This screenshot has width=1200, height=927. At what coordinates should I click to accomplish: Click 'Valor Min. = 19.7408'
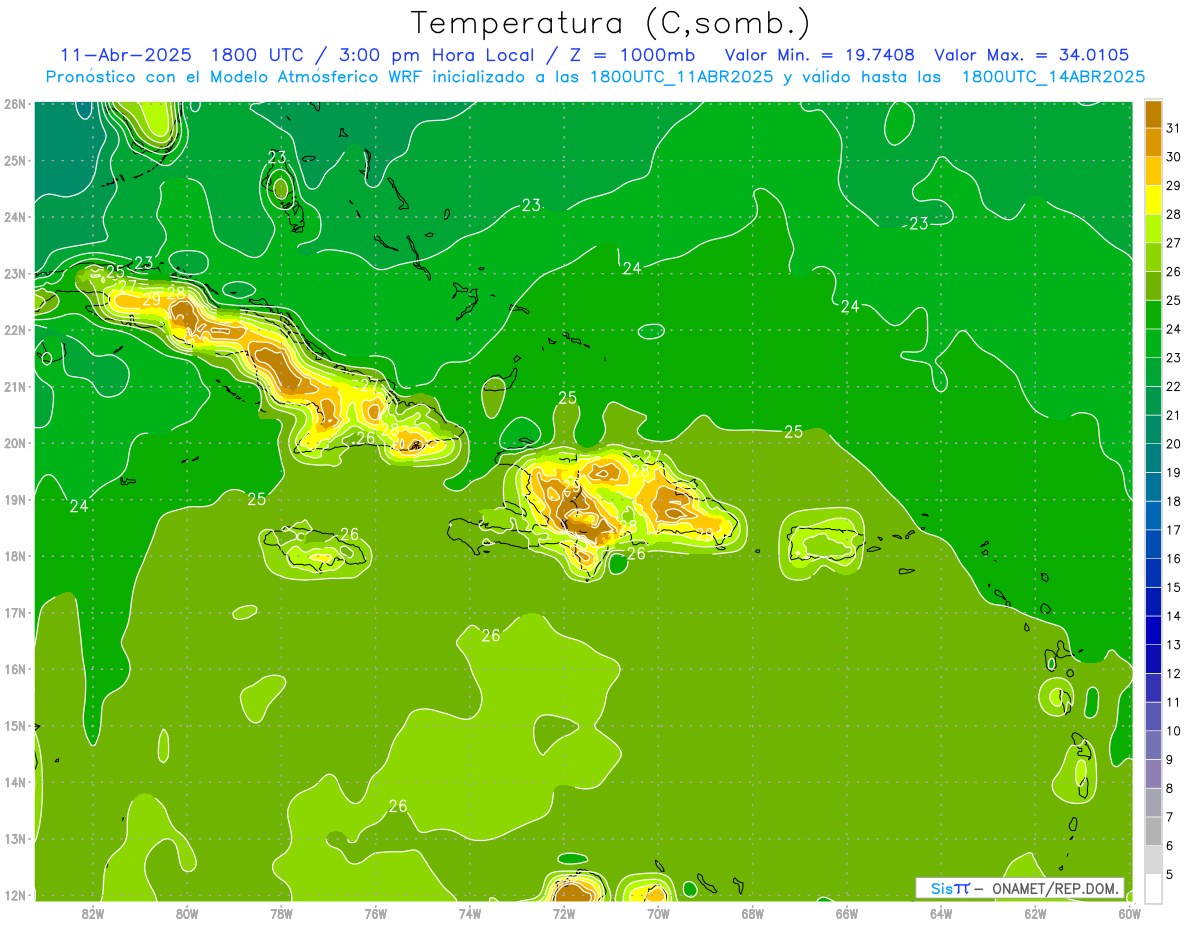[x=822, y=55]
